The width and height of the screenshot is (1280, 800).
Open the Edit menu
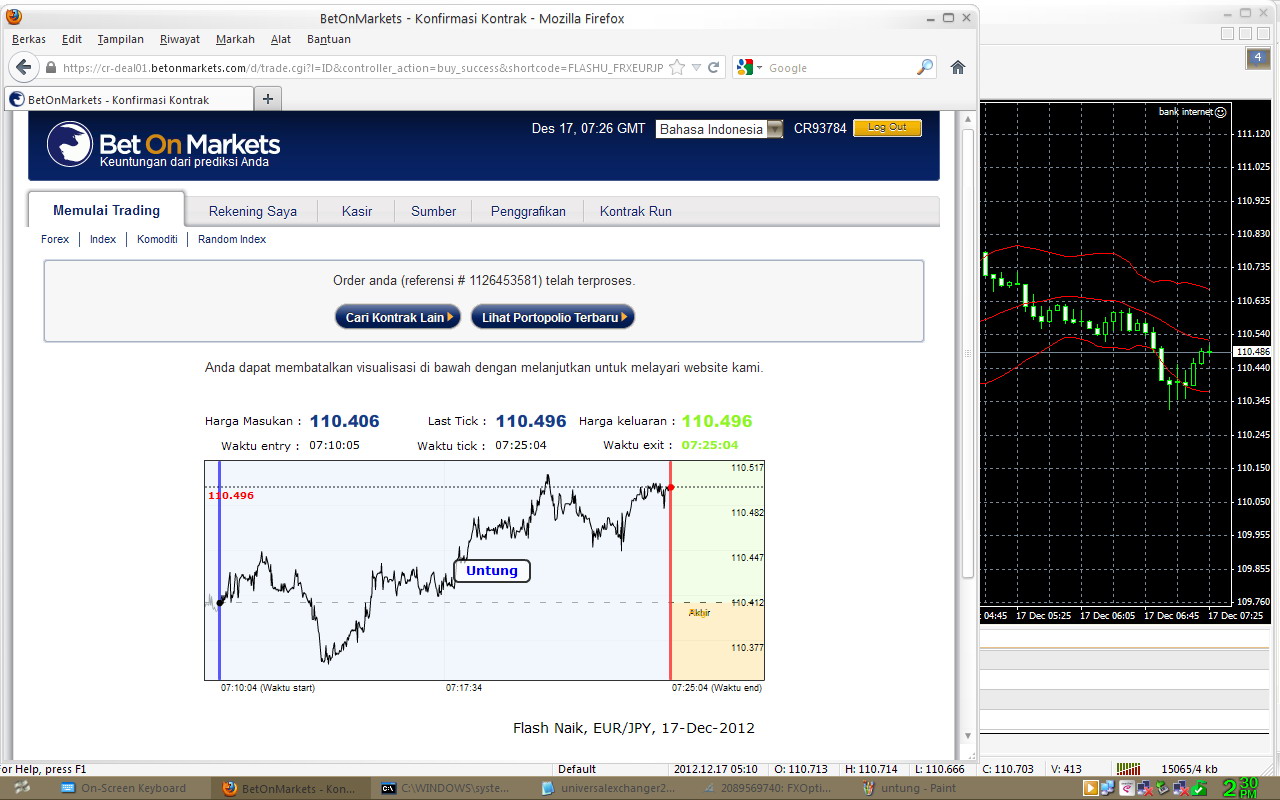72,39
